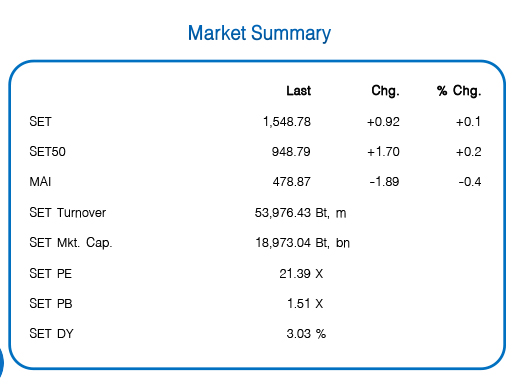
Task: Click SET50 last value 948.79
Action: click(291, 152)
